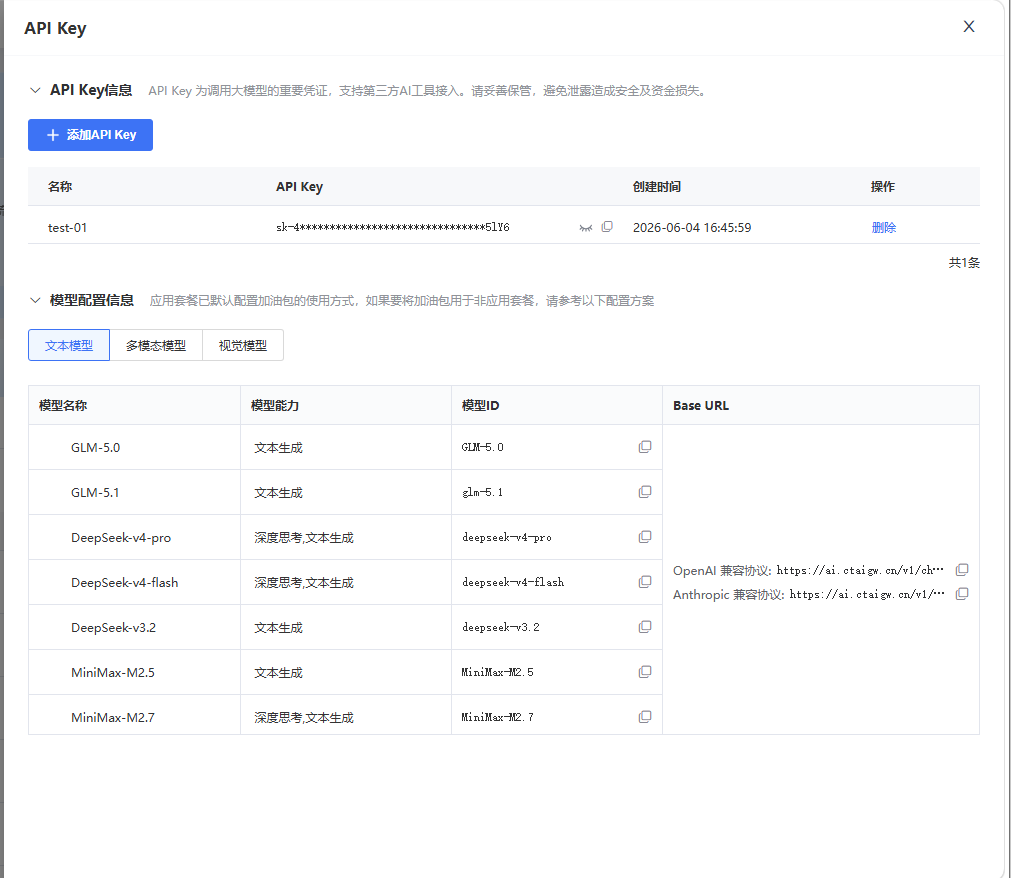
Task: Click the 模型能力 column header
Action: 275,405
